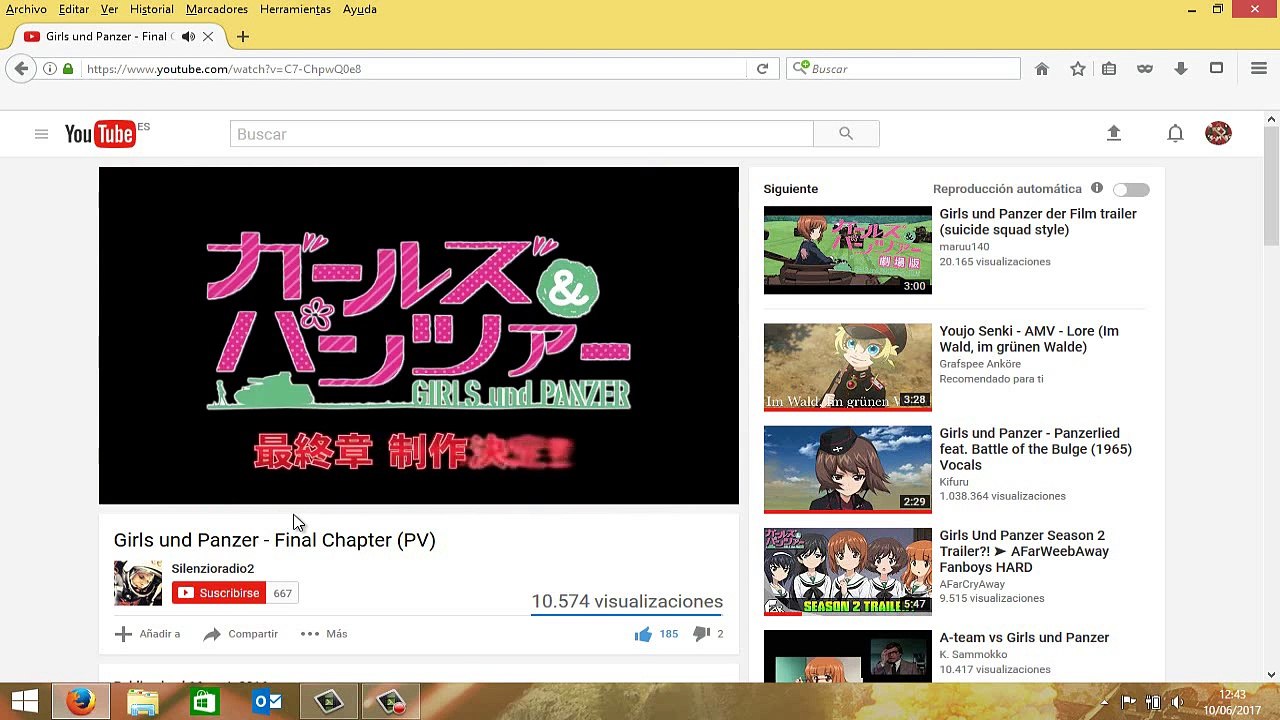Go to YouTube home via the logo
The image size is (1280, 720).
click(x=100, y=134)
